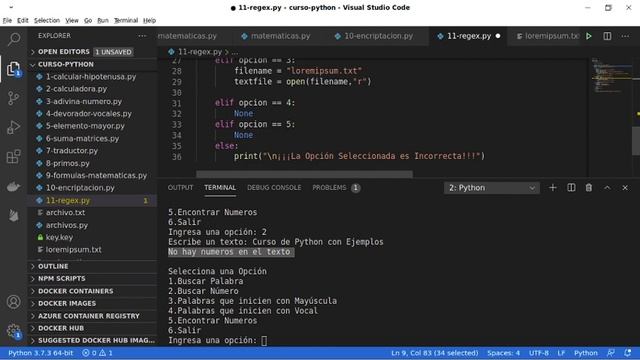Click LF end-of-line setting
Screen dimensions: 640x360
(561, 353)
